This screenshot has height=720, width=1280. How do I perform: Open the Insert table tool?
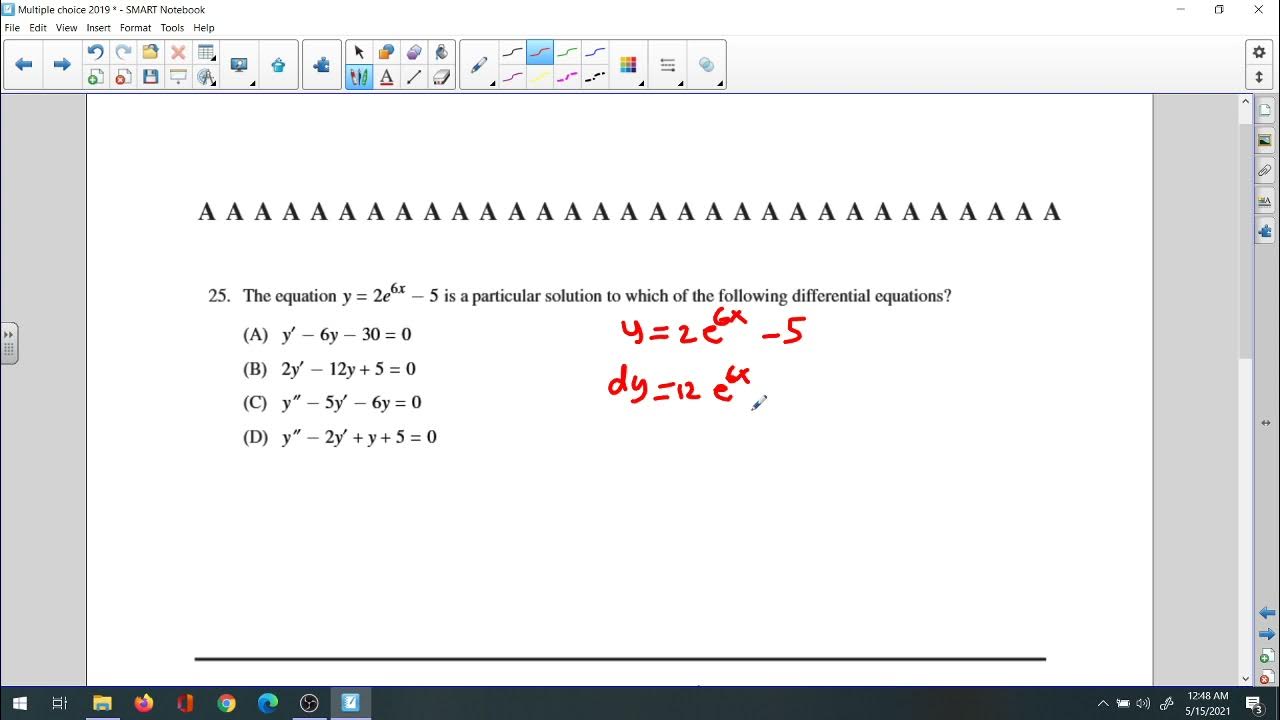(x=207, y=52)
